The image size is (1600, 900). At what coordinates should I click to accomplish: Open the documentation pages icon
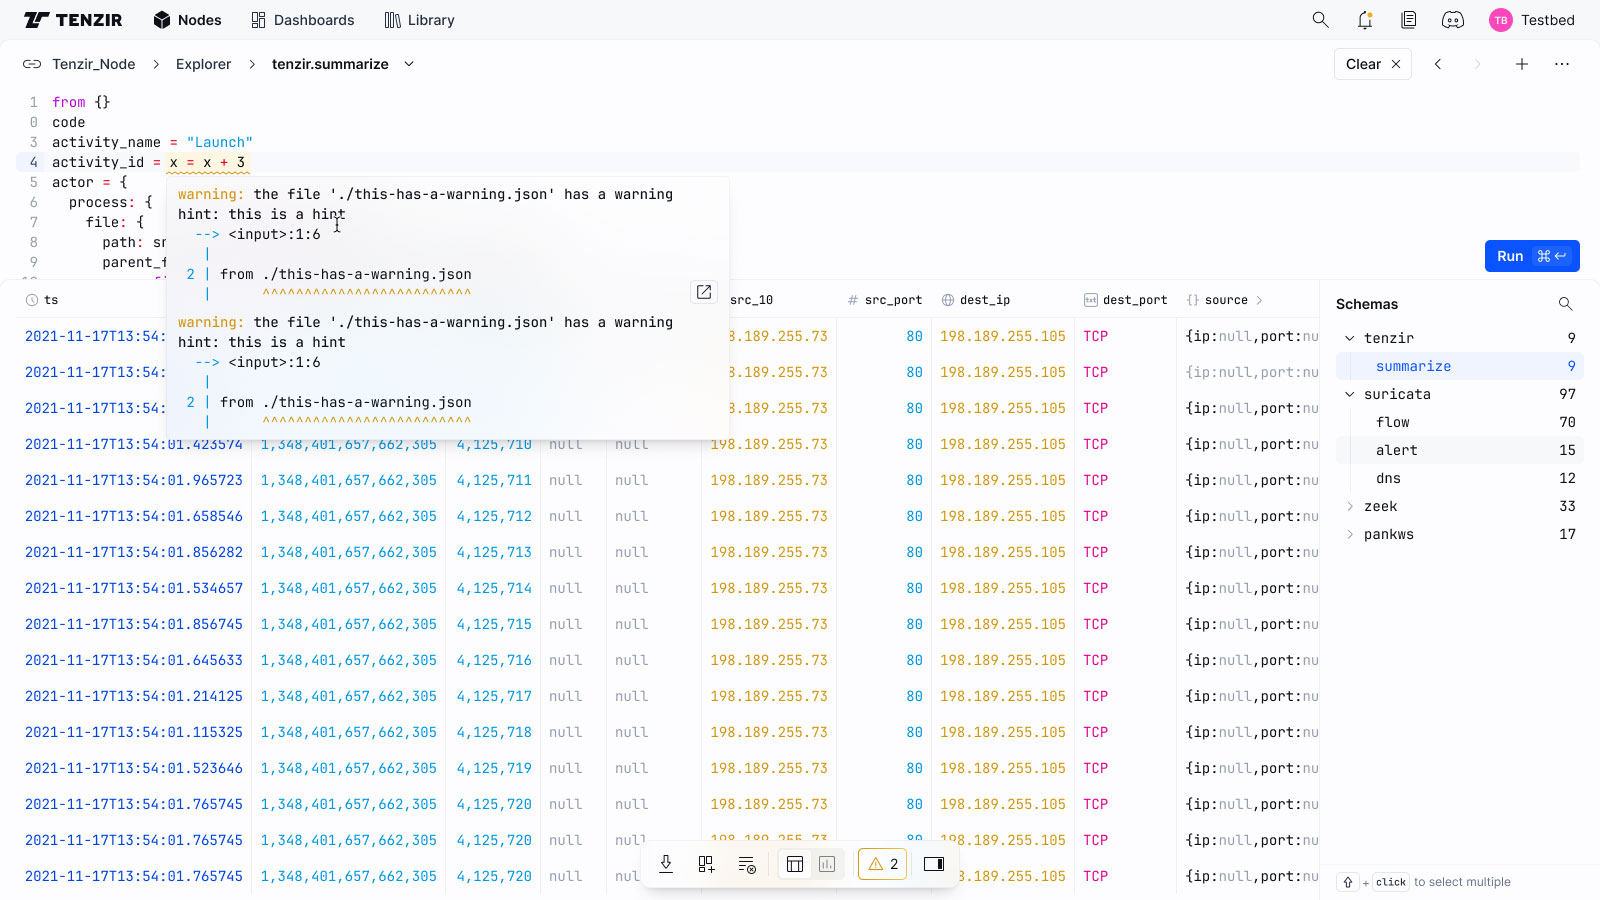coord(1409,20)
